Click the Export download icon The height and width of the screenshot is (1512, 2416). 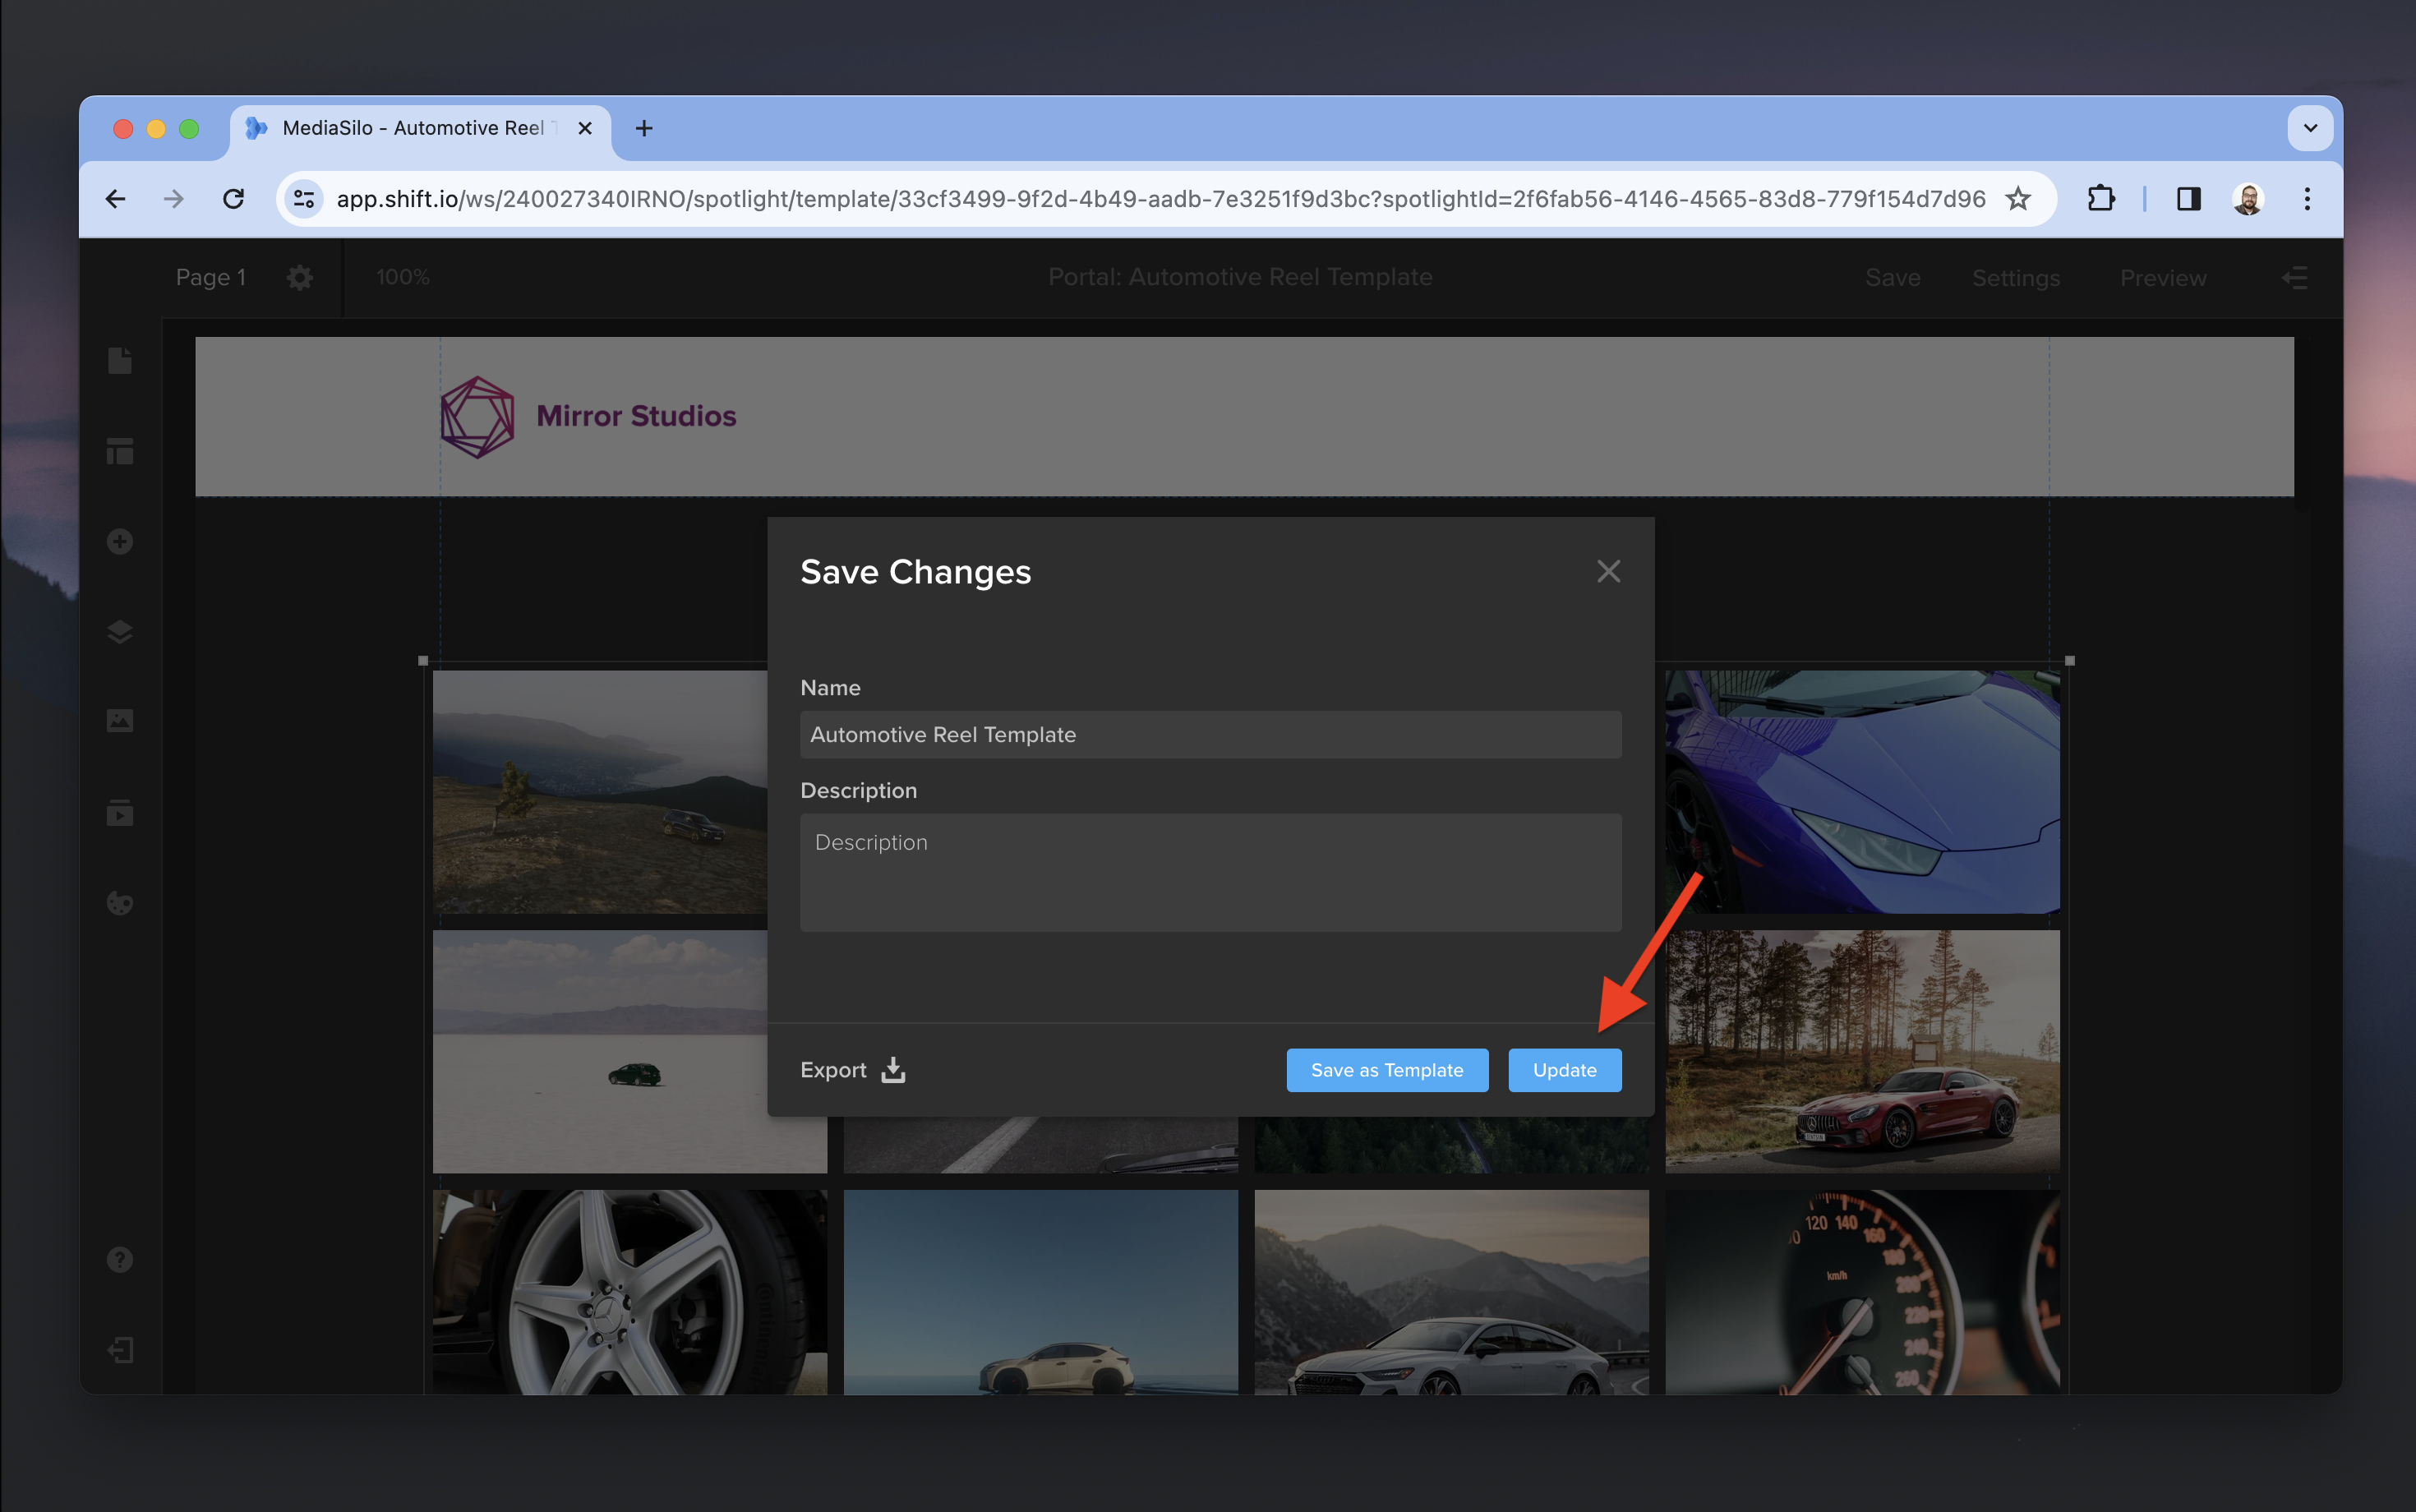tap(893, 1070)
